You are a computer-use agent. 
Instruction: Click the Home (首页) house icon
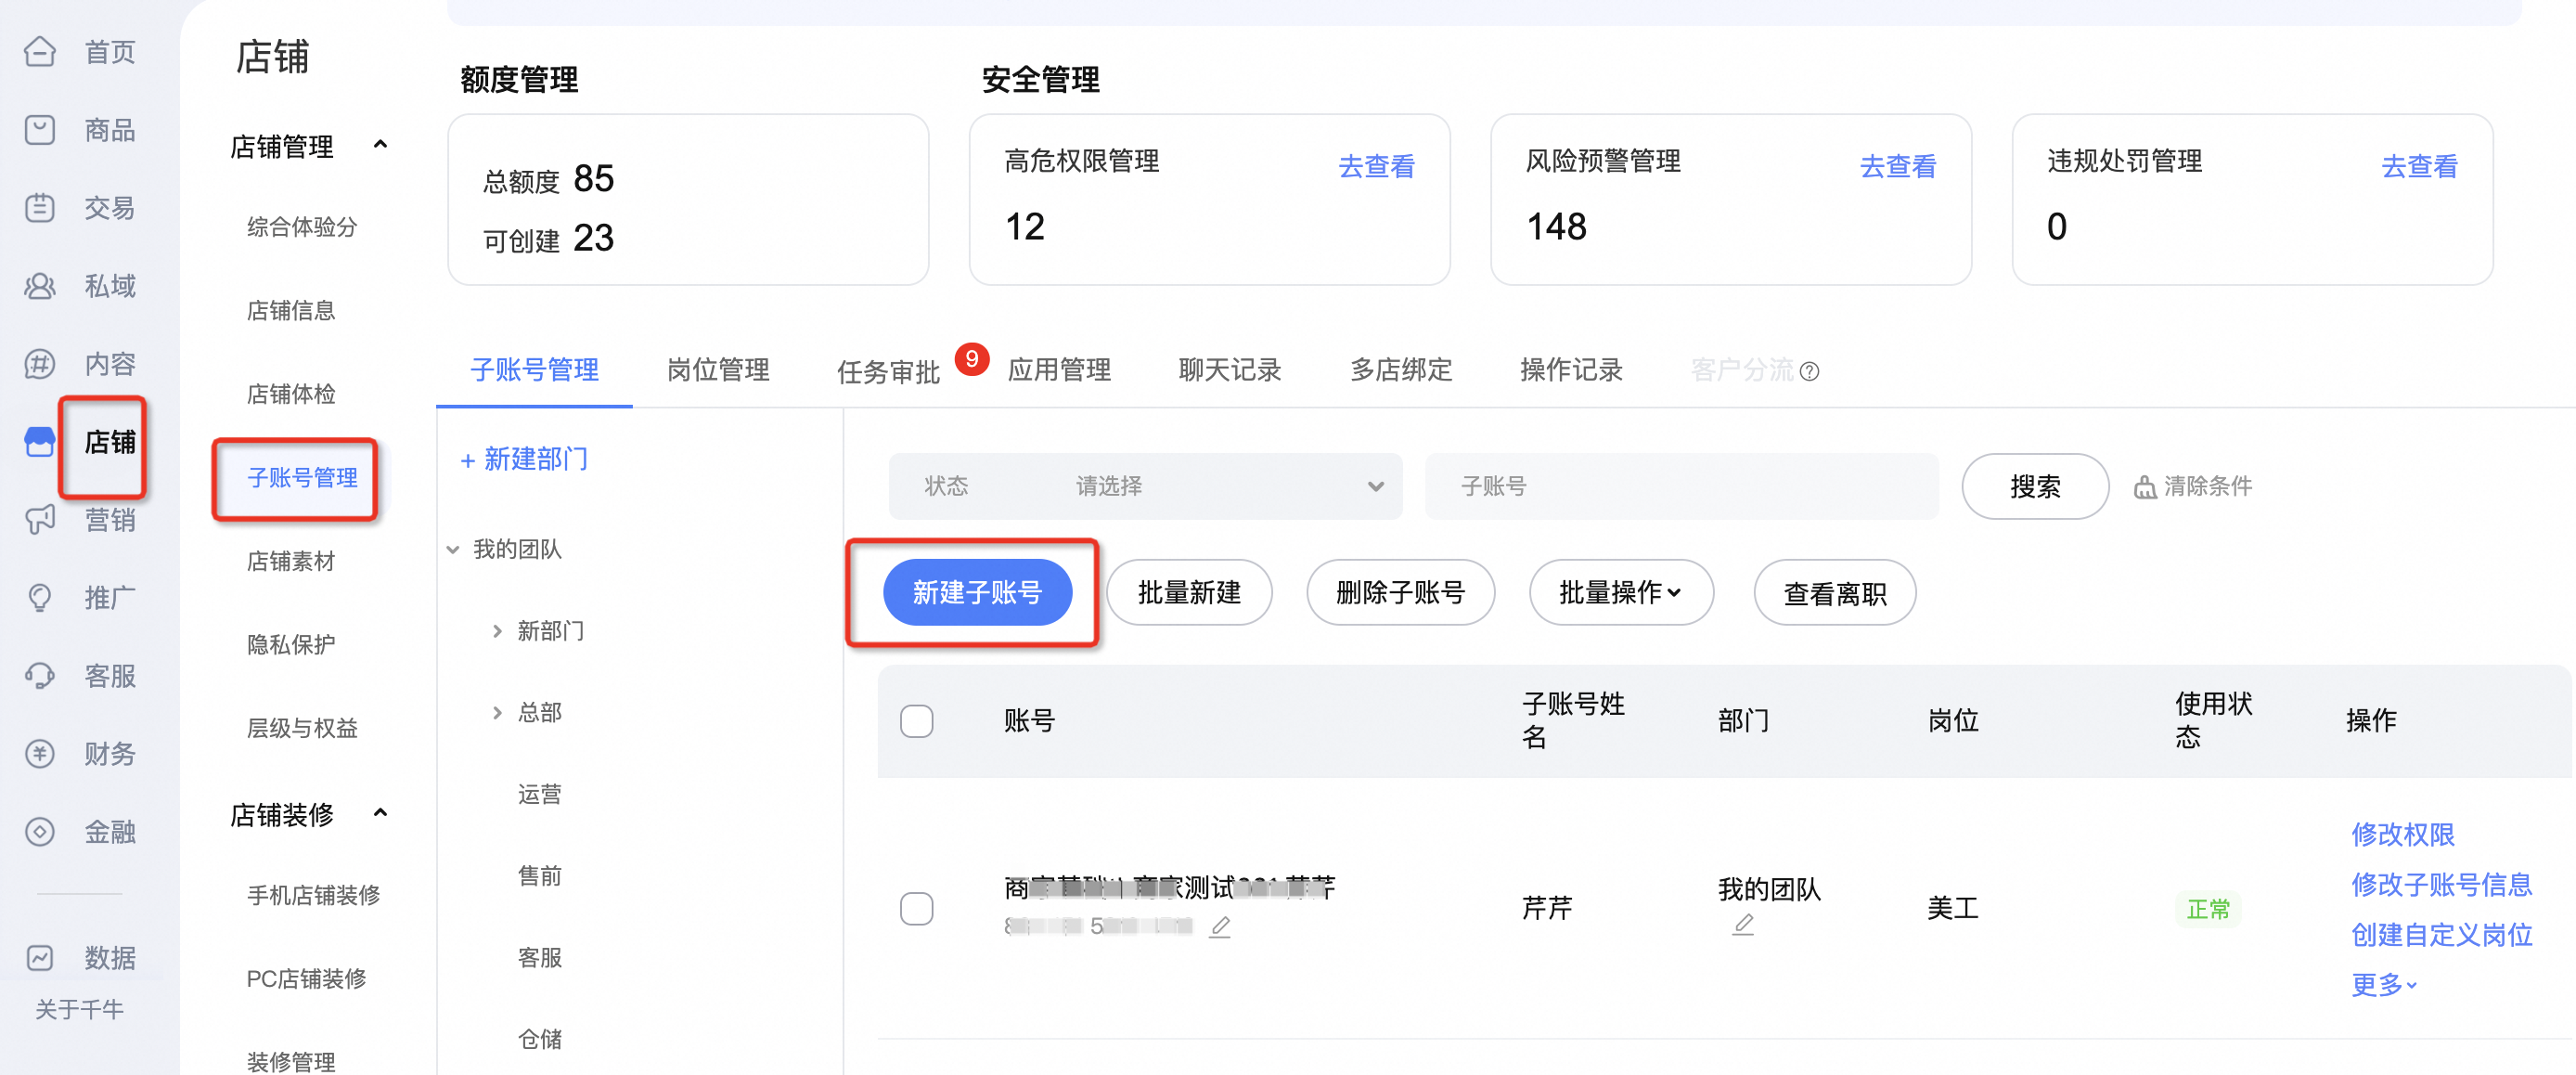[x=40, y=51]
